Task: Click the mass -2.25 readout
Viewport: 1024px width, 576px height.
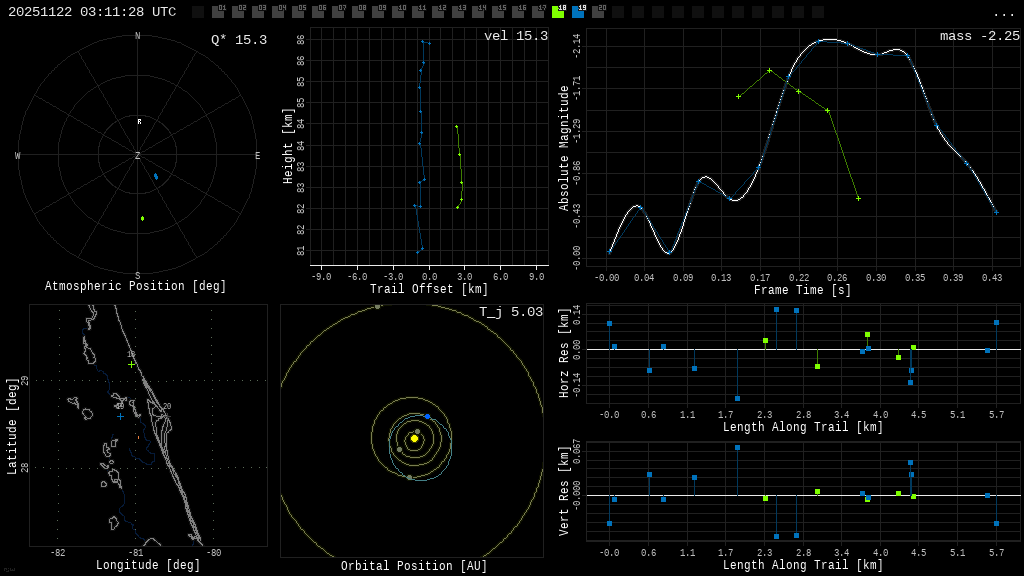Action: coord(979,36)
